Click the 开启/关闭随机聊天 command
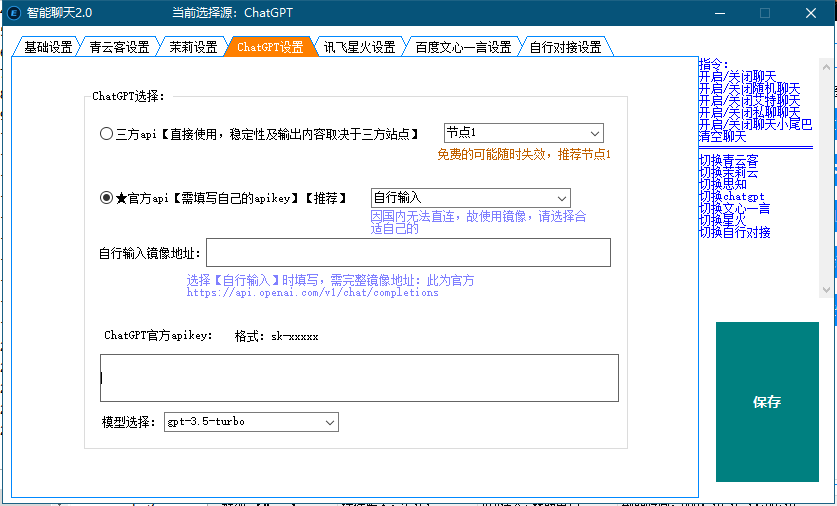 pyautogui.click(x=749, y=88)
